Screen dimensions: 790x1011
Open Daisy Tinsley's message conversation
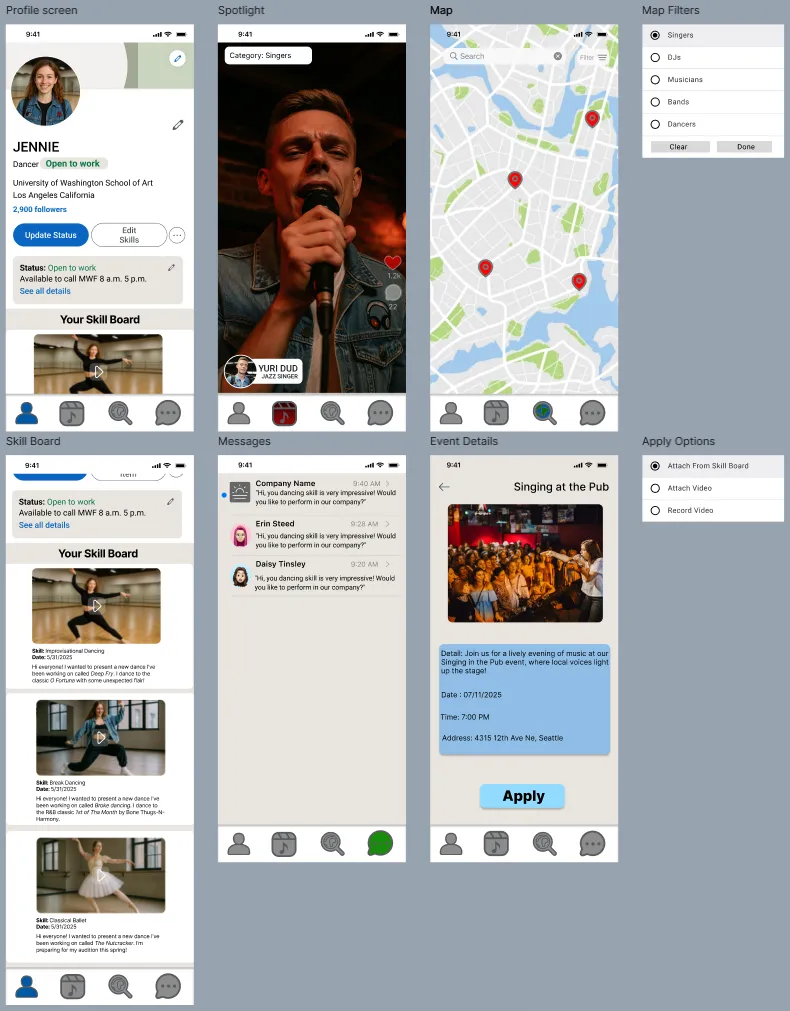click(x=310, y=575)
